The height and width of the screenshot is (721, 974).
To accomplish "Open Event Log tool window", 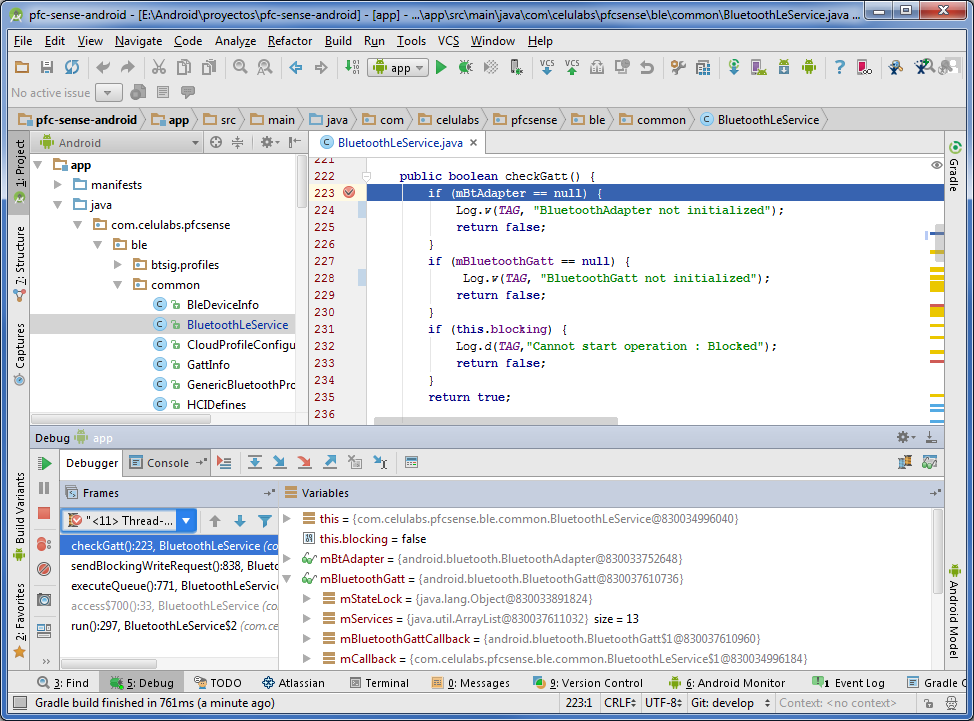I will point(849,683).
